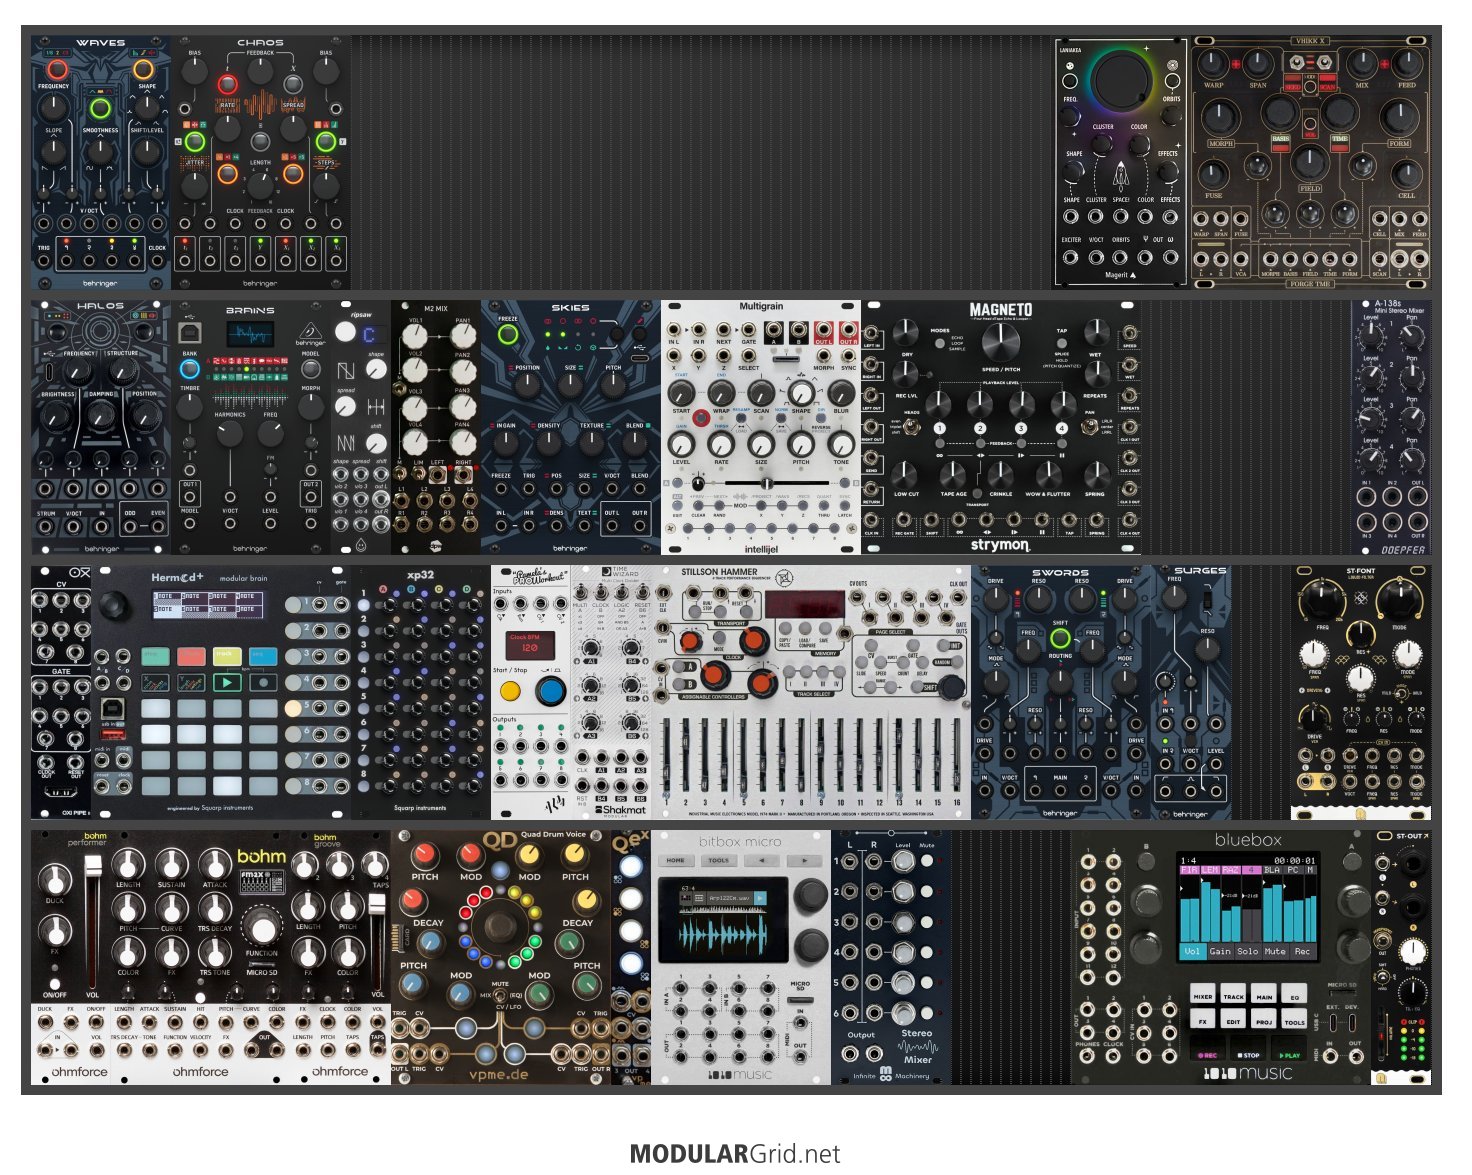Viewport: 1472px width, 1175px height.
Task: Select the Gain tab on bluebox screen
Action: pyautogui.click(x=1220, y=951)
